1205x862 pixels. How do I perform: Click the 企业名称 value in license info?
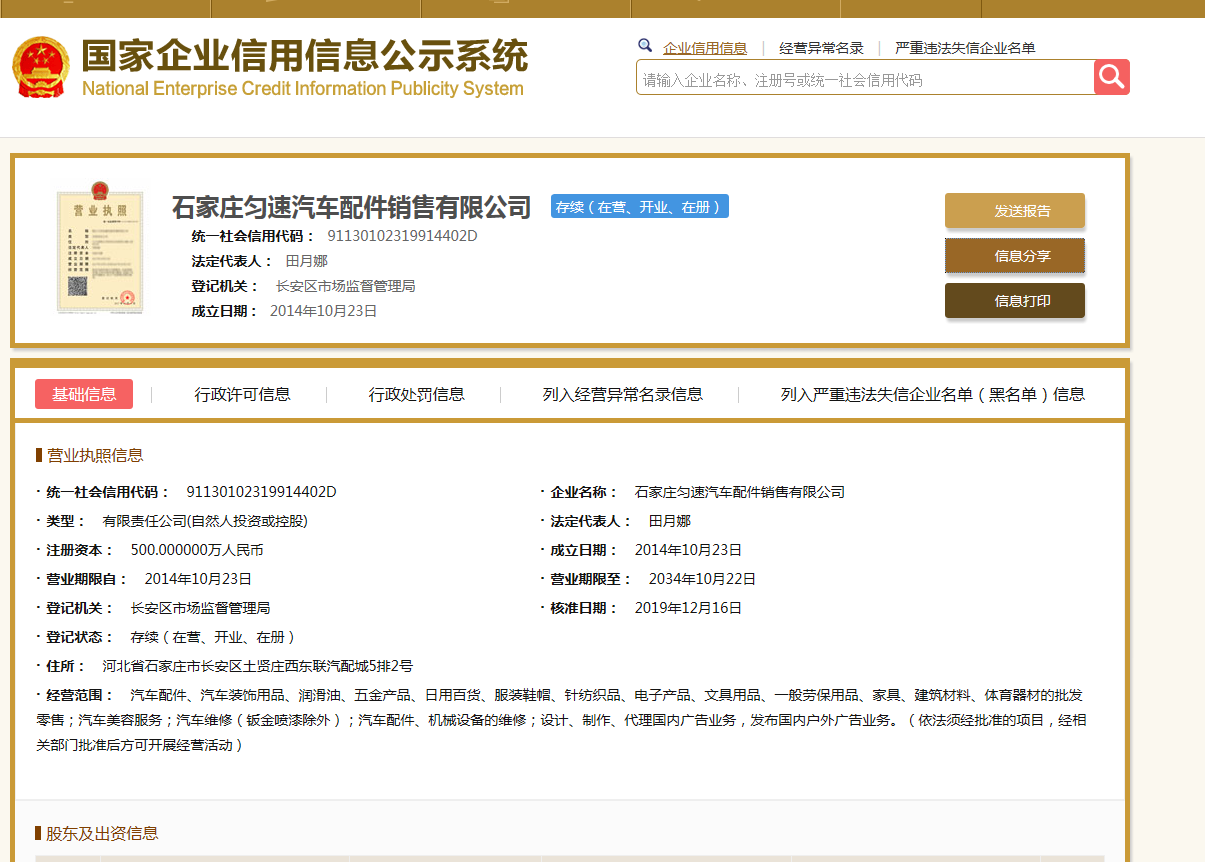(740, 492)
